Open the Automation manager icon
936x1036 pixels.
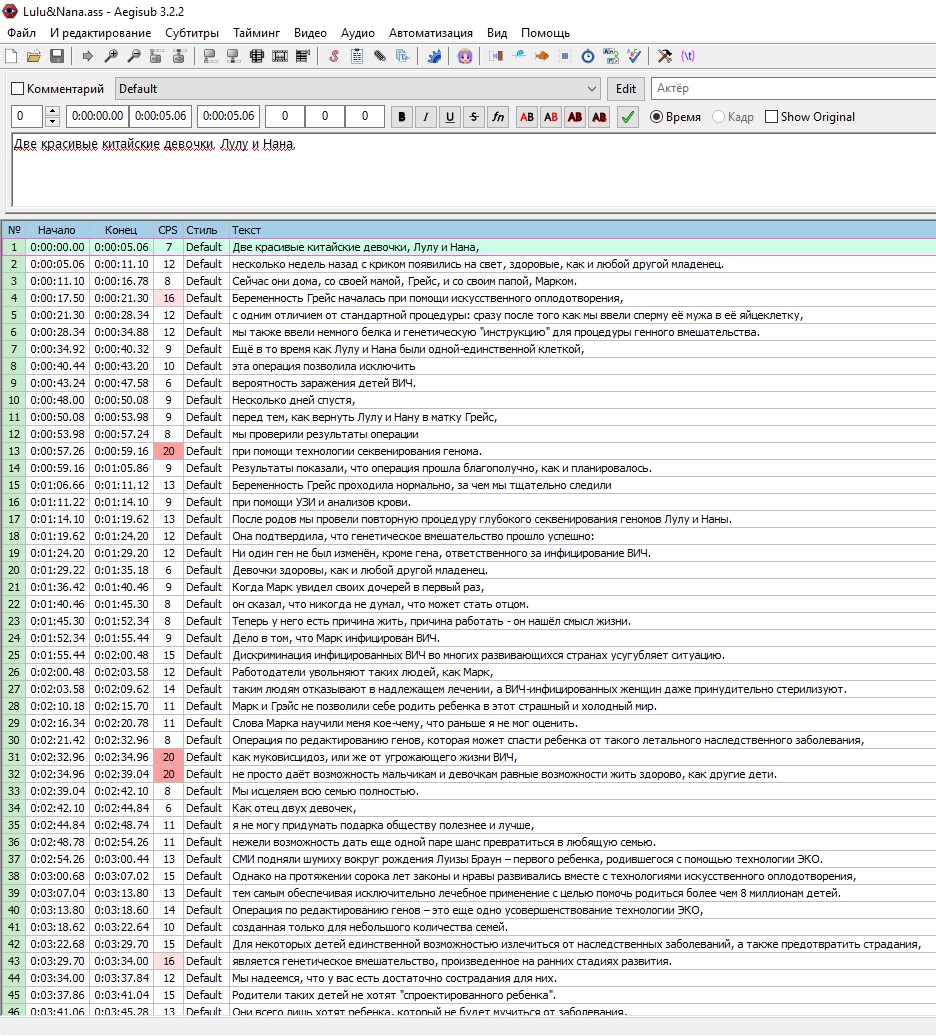pos(434,56)
